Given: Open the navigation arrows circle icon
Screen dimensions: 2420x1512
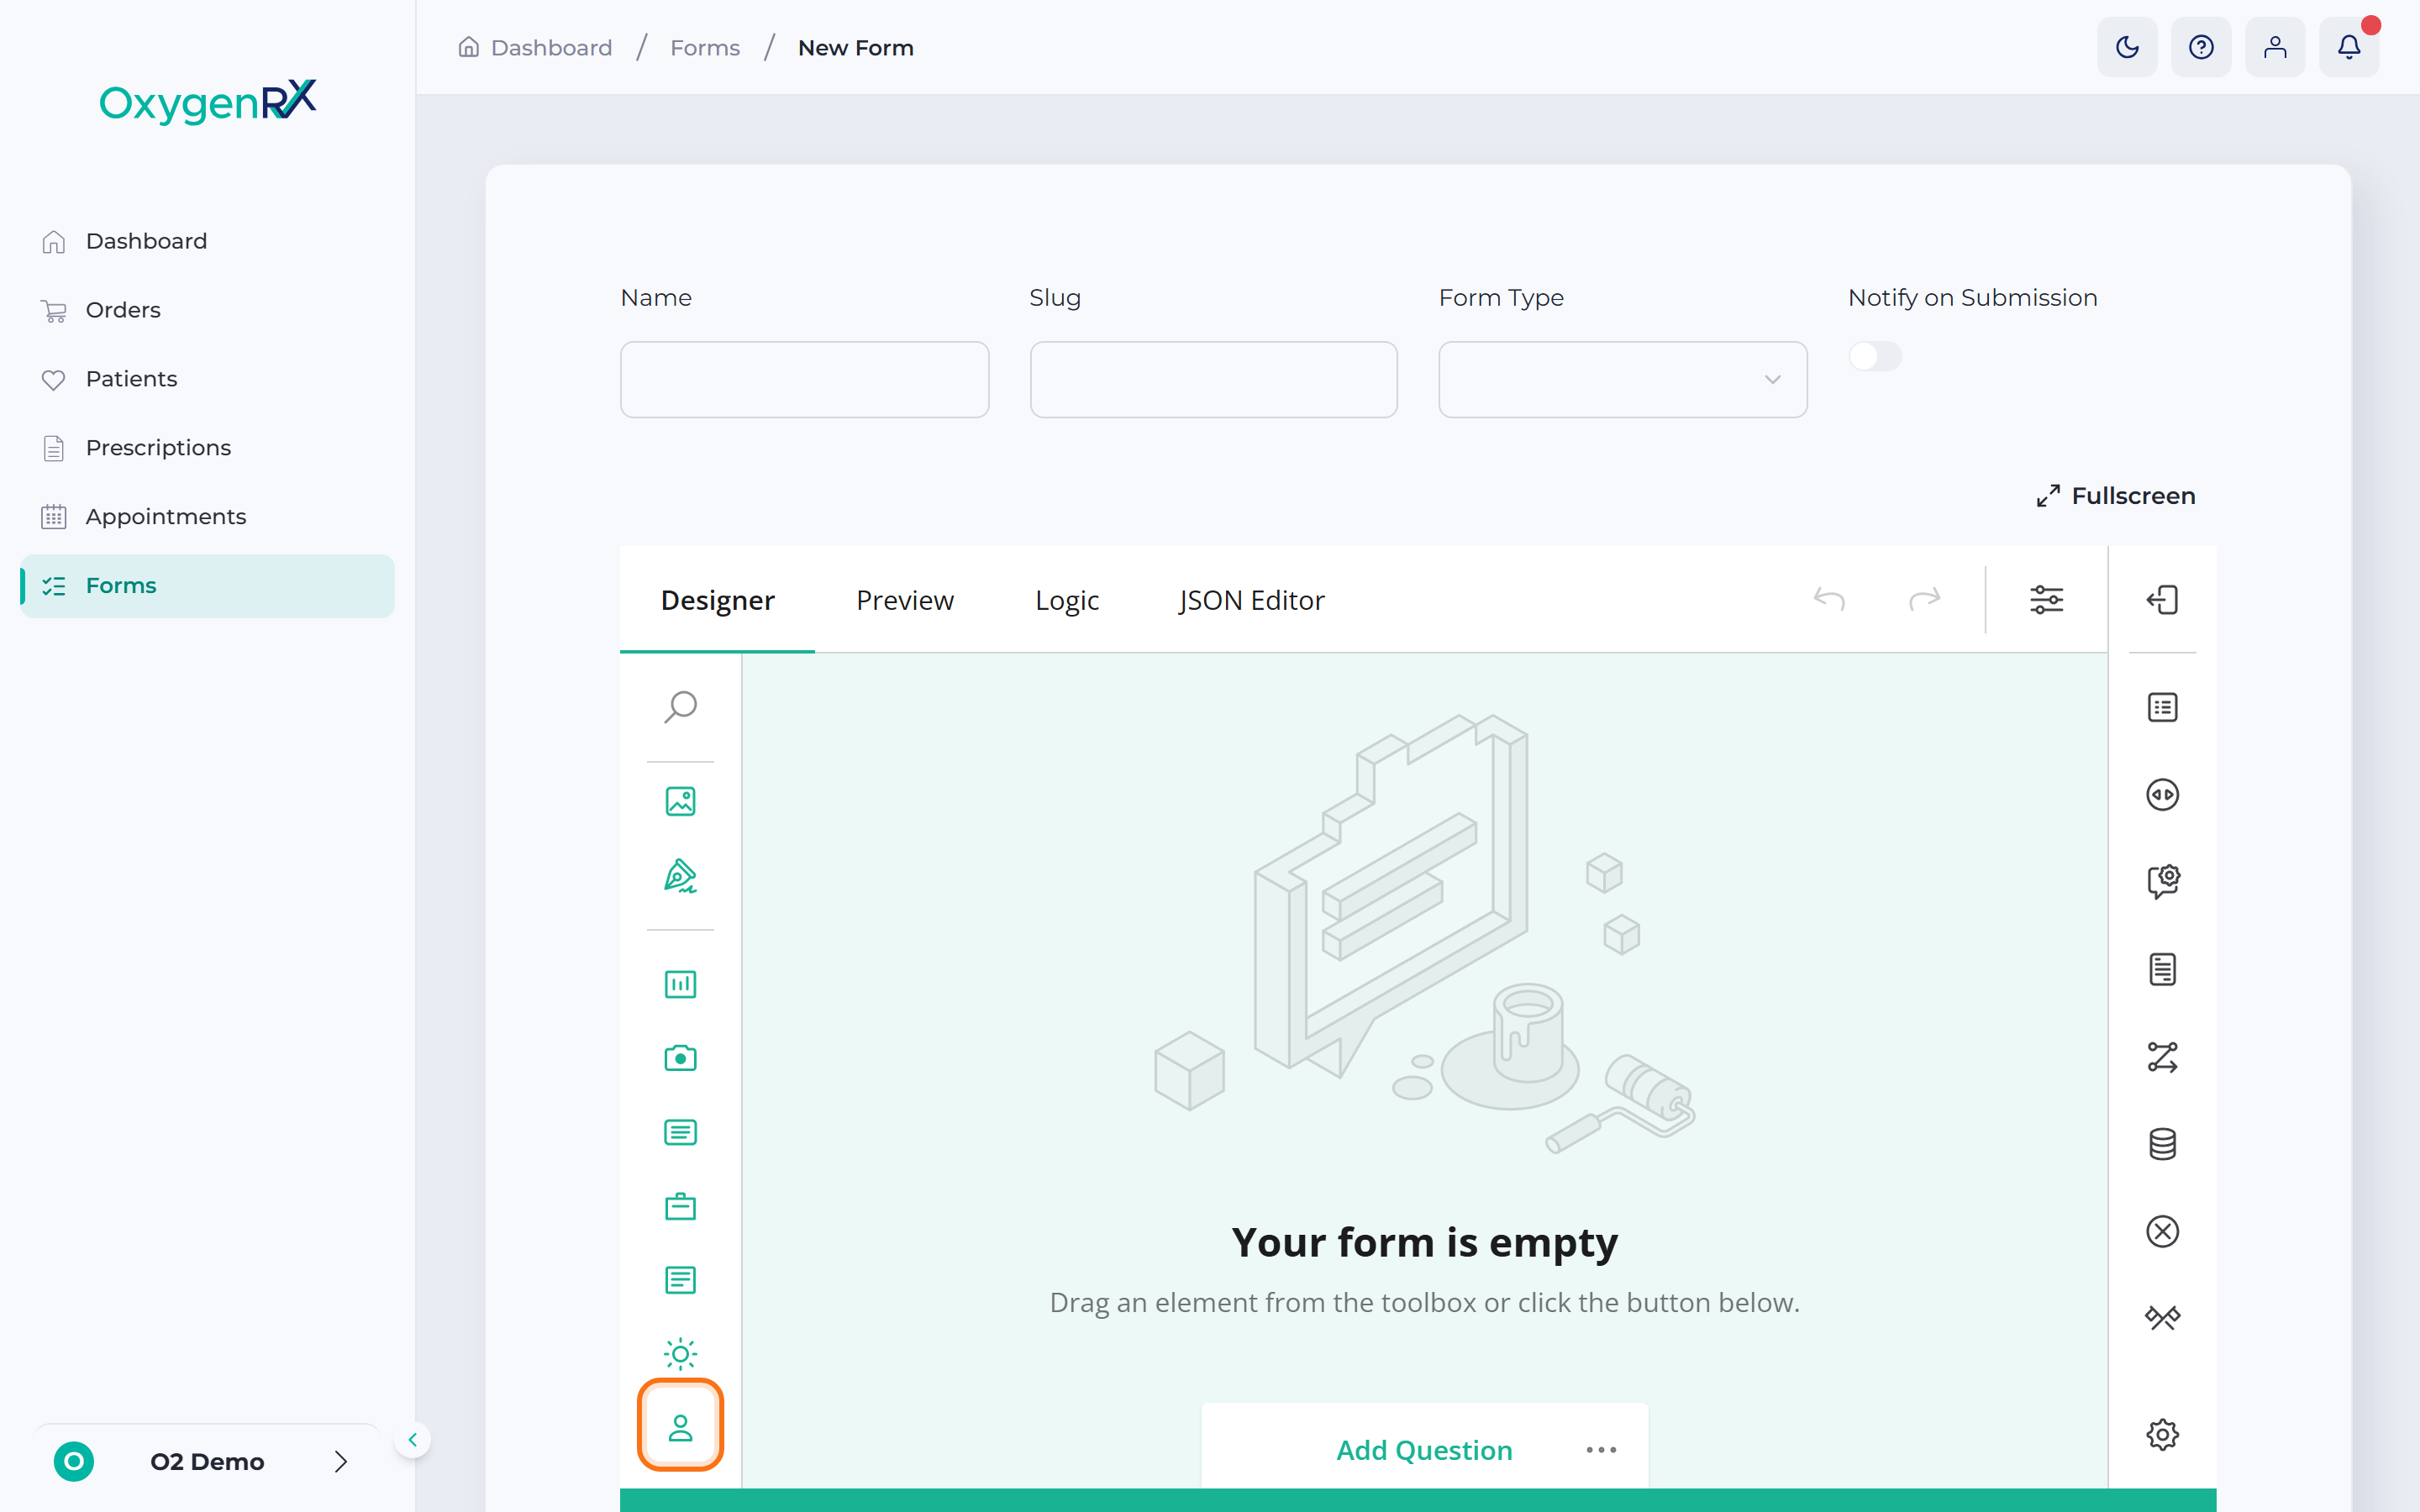Looking at the screenshot, I should click(2162, 794).
